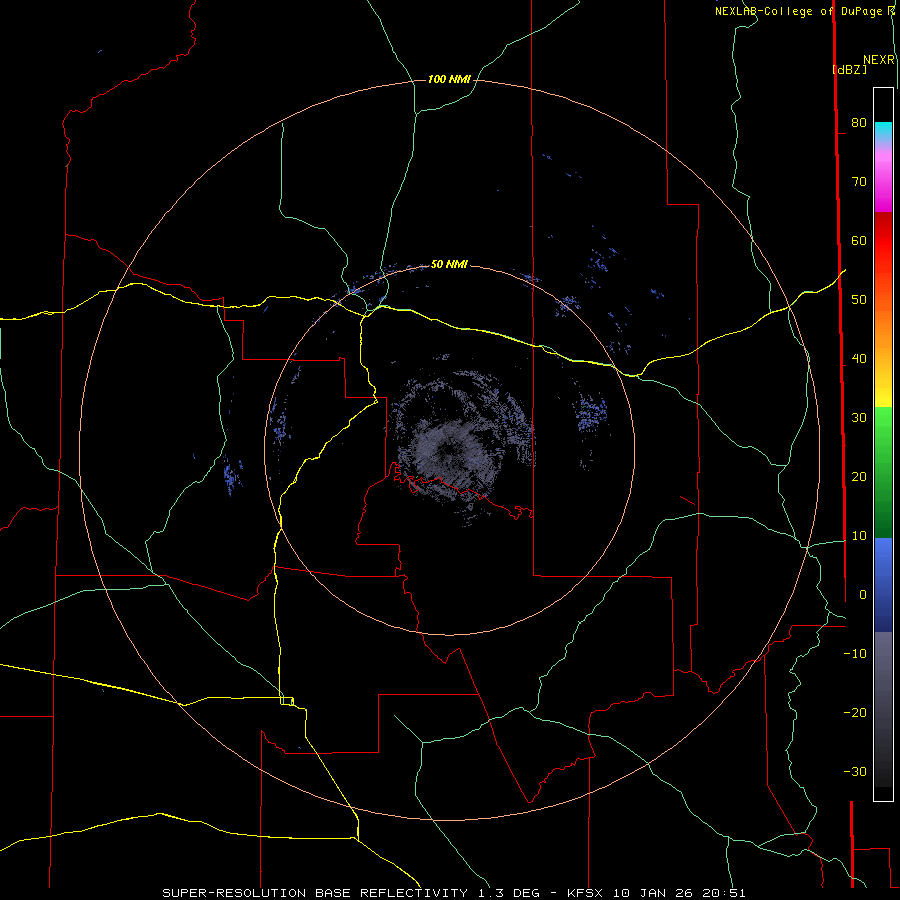Click the 10 value on the dBZ scale
The width and height of the screenshot is (900, 900).
coord(859,536)
